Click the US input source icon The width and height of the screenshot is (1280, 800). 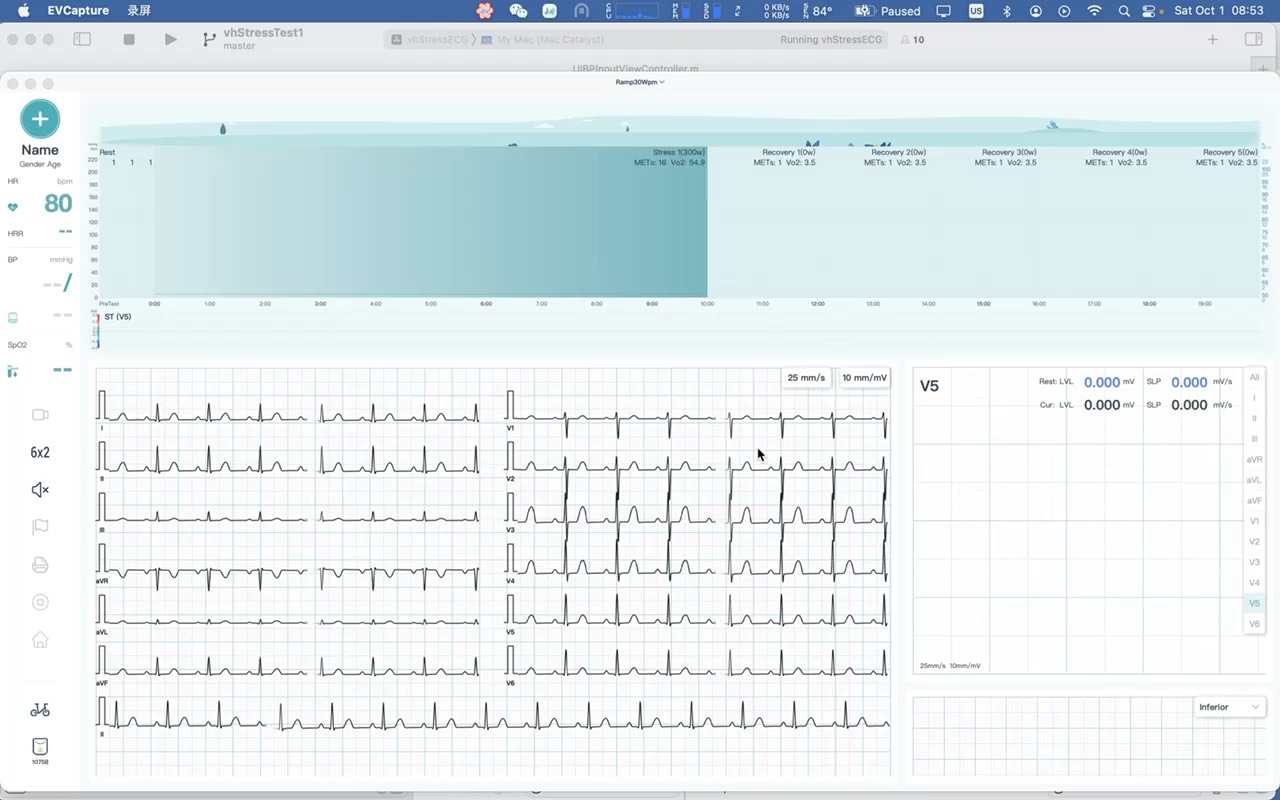tap(976, 11)
